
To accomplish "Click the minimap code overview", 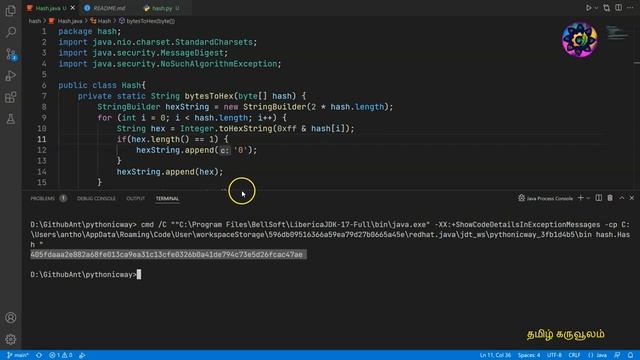I will (x=618, y=33).
